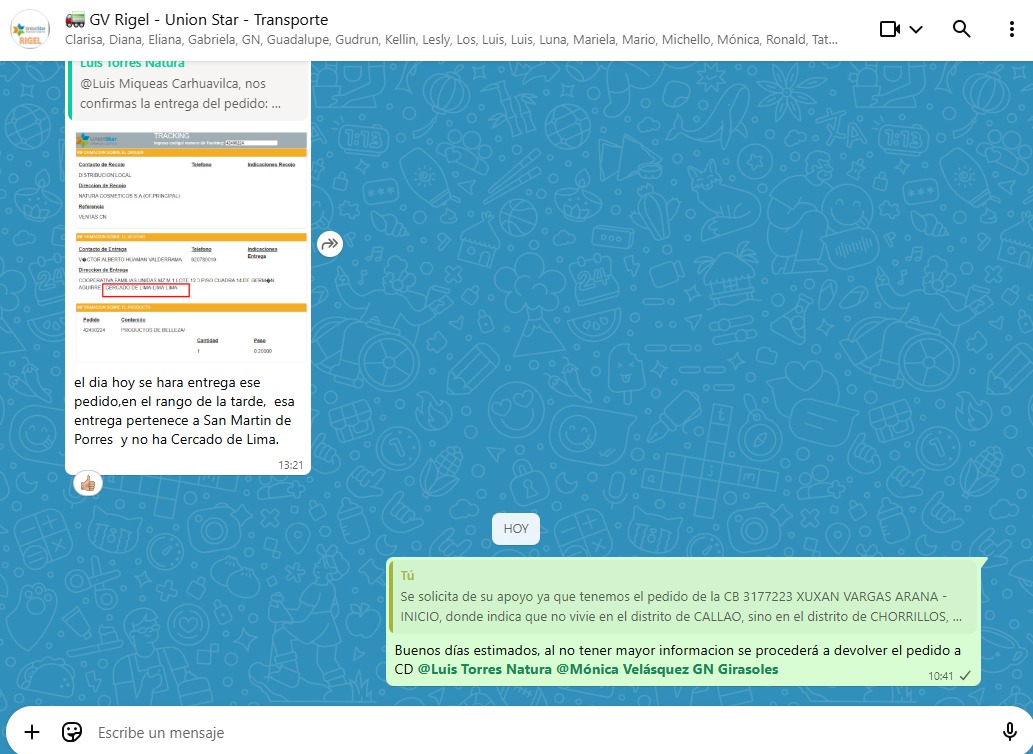The width and height of the screenshot is (1033, 754).
Task: Click the thumbs up reaction
Action: [88, 484]
